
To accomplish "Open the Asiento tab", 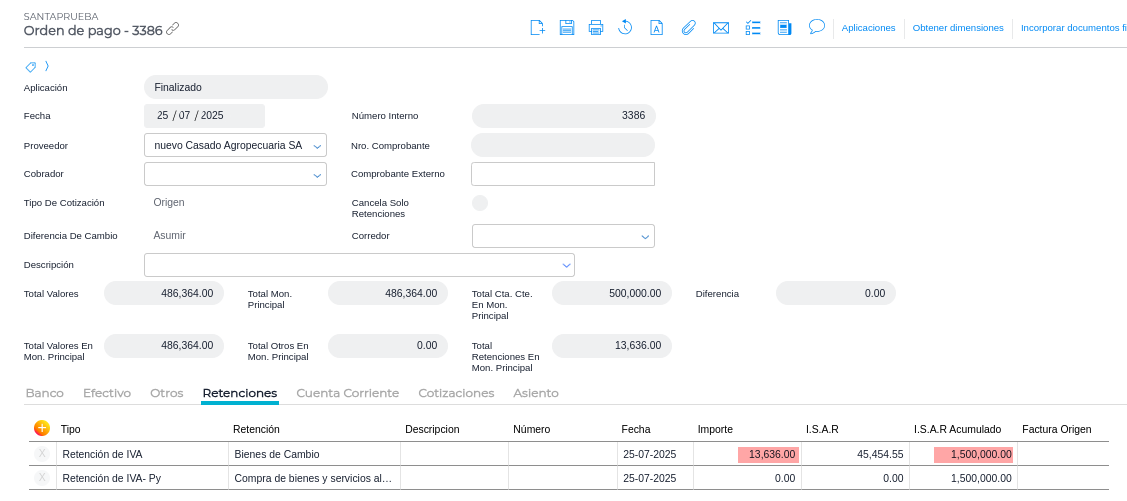I will [535, 393].
